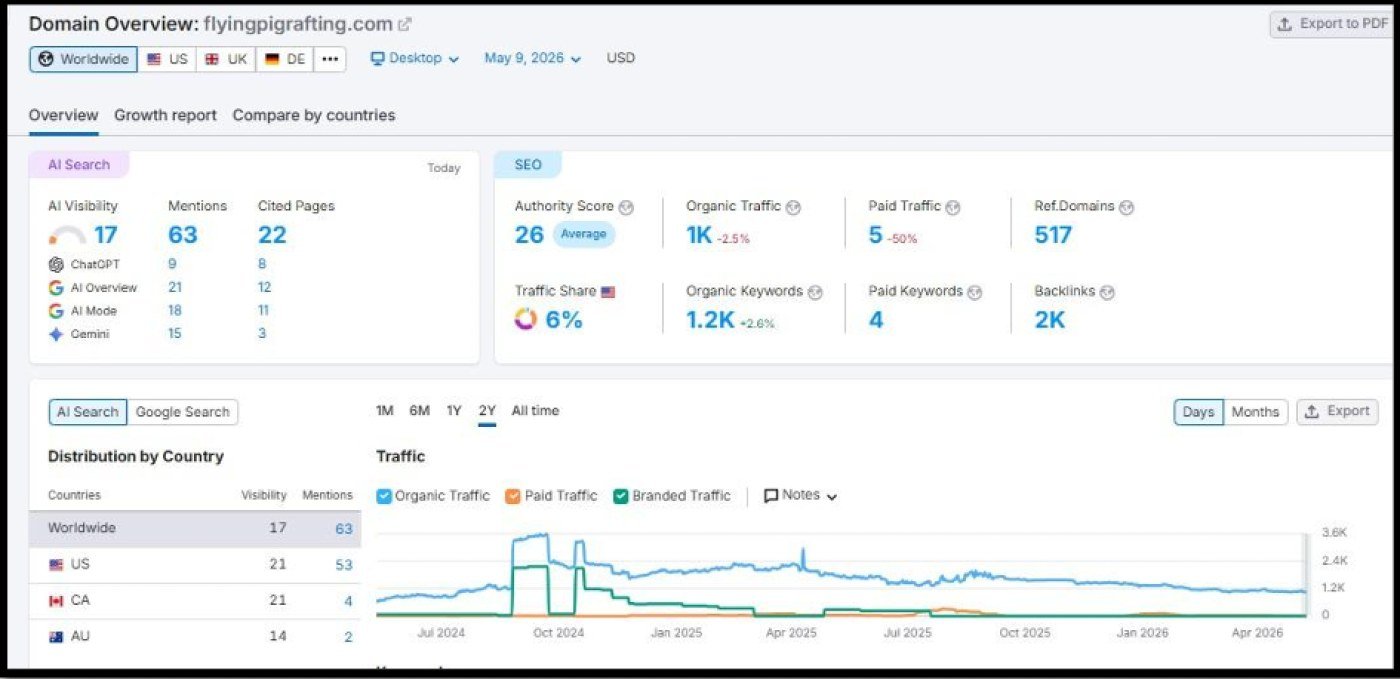Open the Authority Score value 26
Image resolution: width=1400 pixels, height=679 pixels.
[529, 235]
